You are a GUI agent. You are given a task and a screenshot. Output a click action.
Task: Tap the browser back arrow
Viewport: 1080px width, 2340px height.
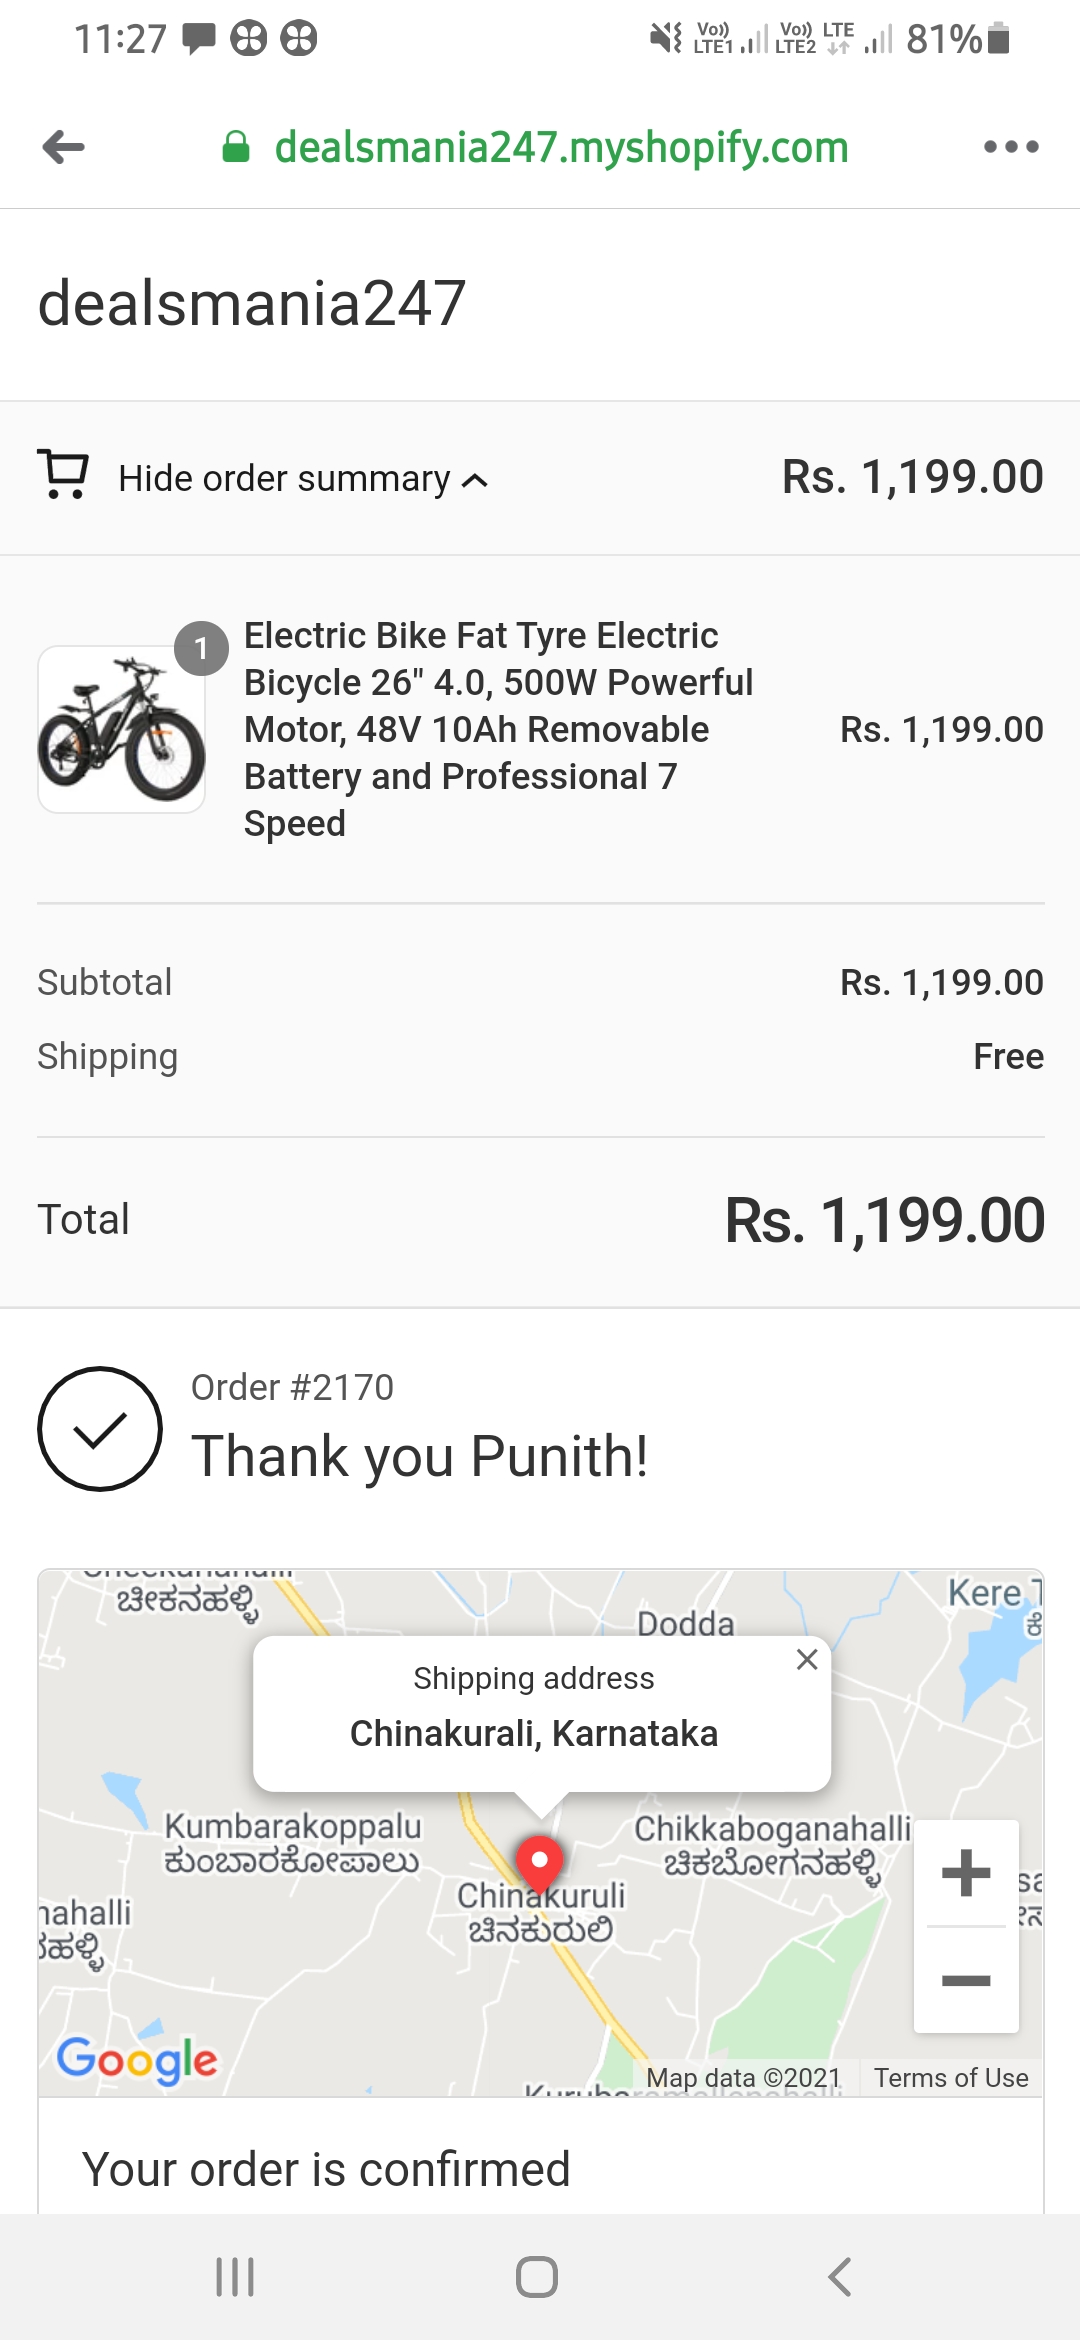[64, 148]
